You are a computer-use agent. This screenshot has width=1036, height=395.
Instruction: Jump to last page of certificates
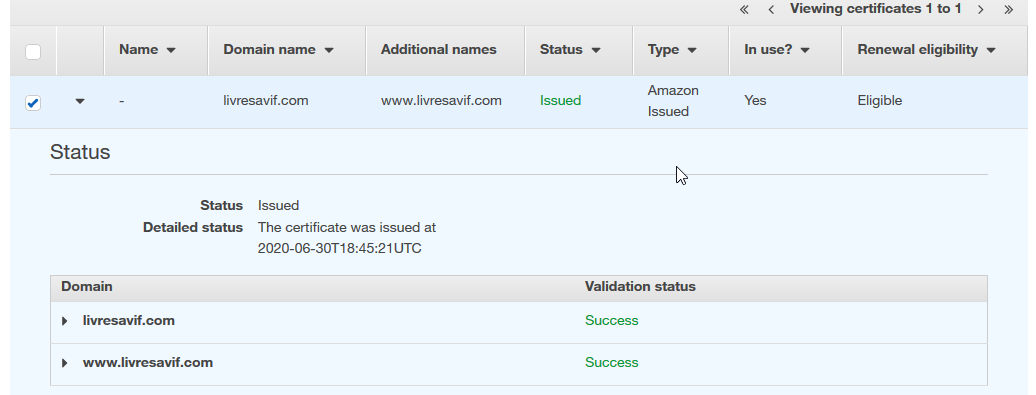pos(1008,9)
